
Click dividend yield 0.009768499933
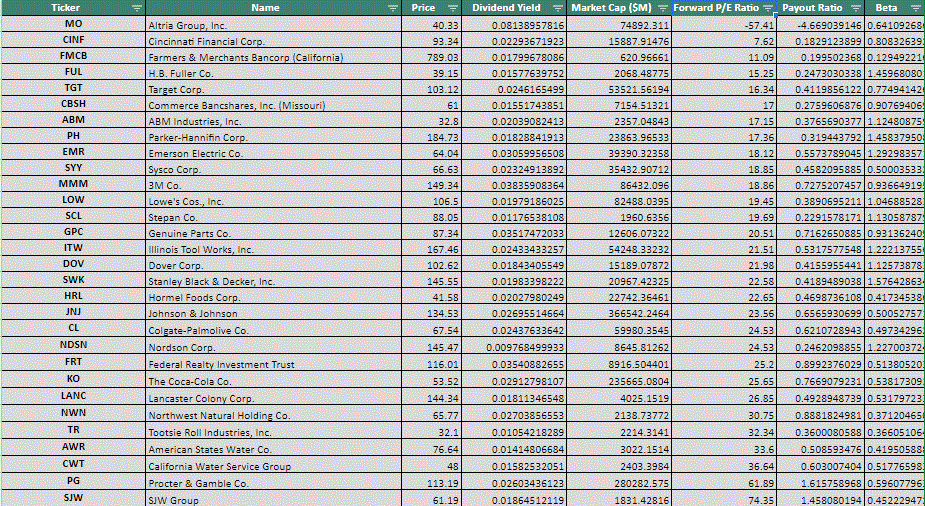pyautogui.click(x=514, y=345)
